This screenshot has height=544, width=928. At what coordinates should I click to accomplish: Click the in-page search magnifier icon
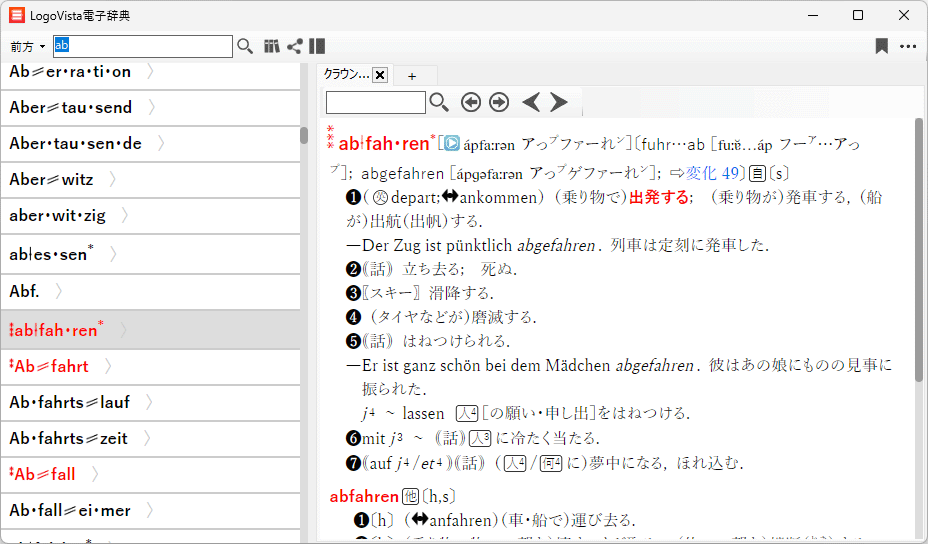coord(438,102)
